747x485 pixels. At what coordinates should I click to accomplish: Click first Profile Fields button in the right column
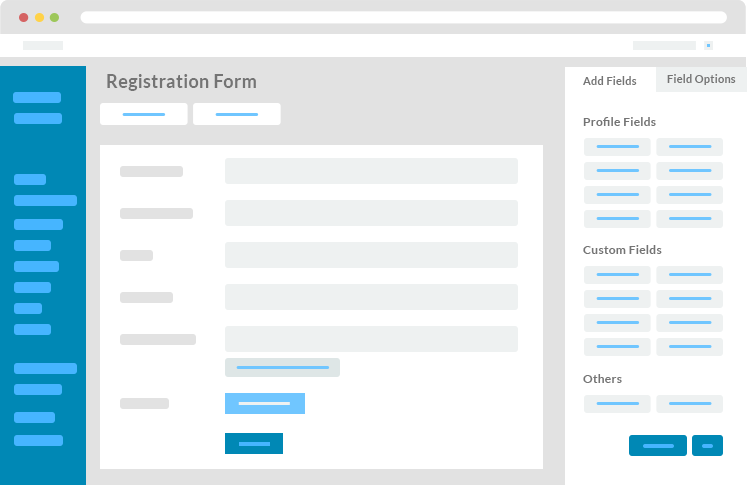point(689,147)
